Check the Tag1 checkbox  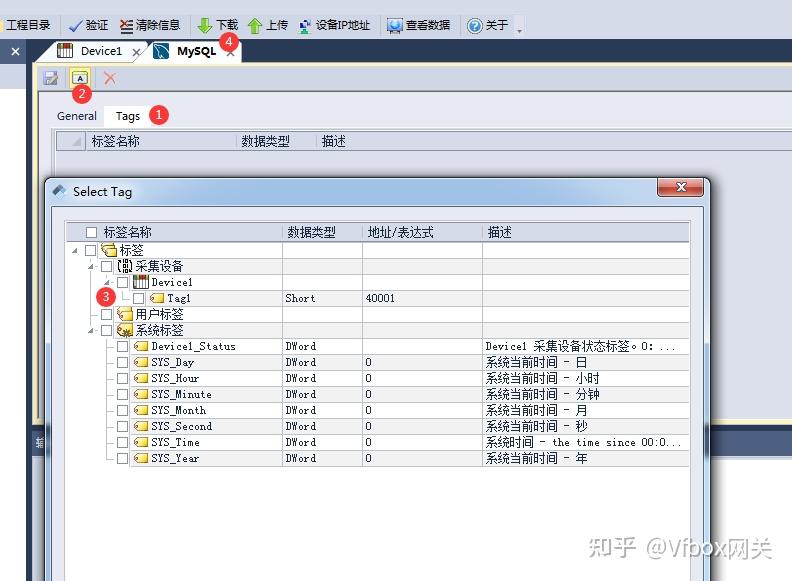click(138, 299)
